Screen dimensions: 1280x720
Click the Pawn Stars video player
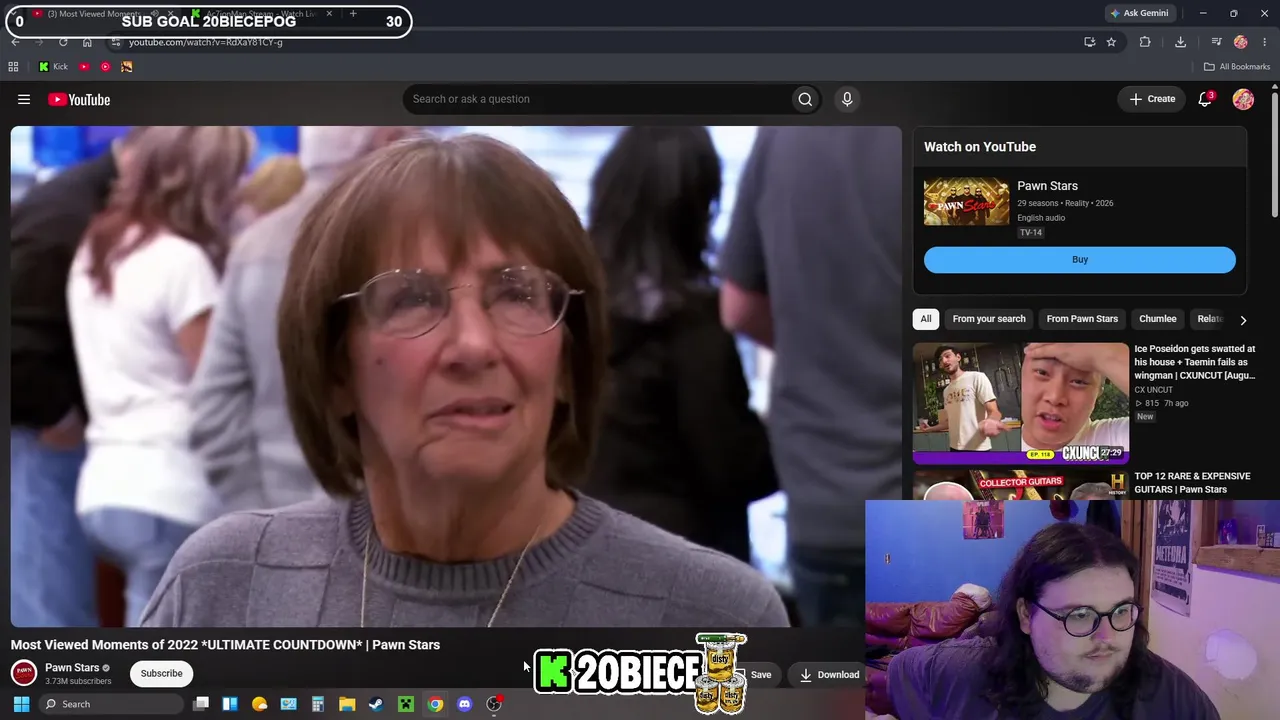[x=456, y=376]
